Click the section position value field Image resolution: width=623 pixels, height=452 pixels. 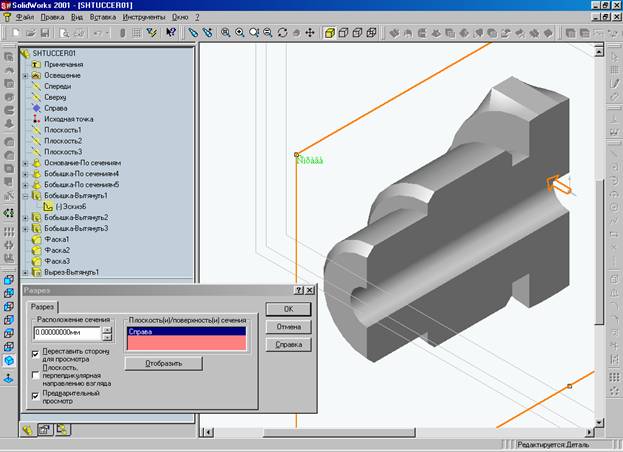[x=68, y=332]
